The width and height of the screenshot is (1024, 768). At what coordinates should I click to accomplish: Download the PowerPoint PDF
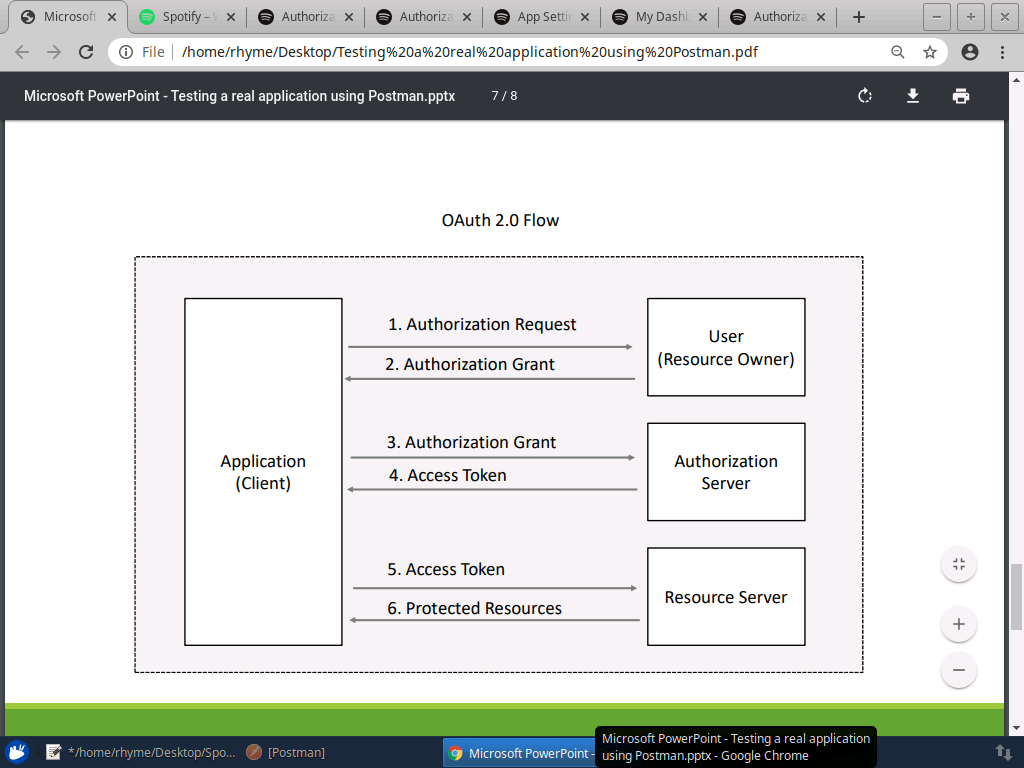(x=912, y=96)
